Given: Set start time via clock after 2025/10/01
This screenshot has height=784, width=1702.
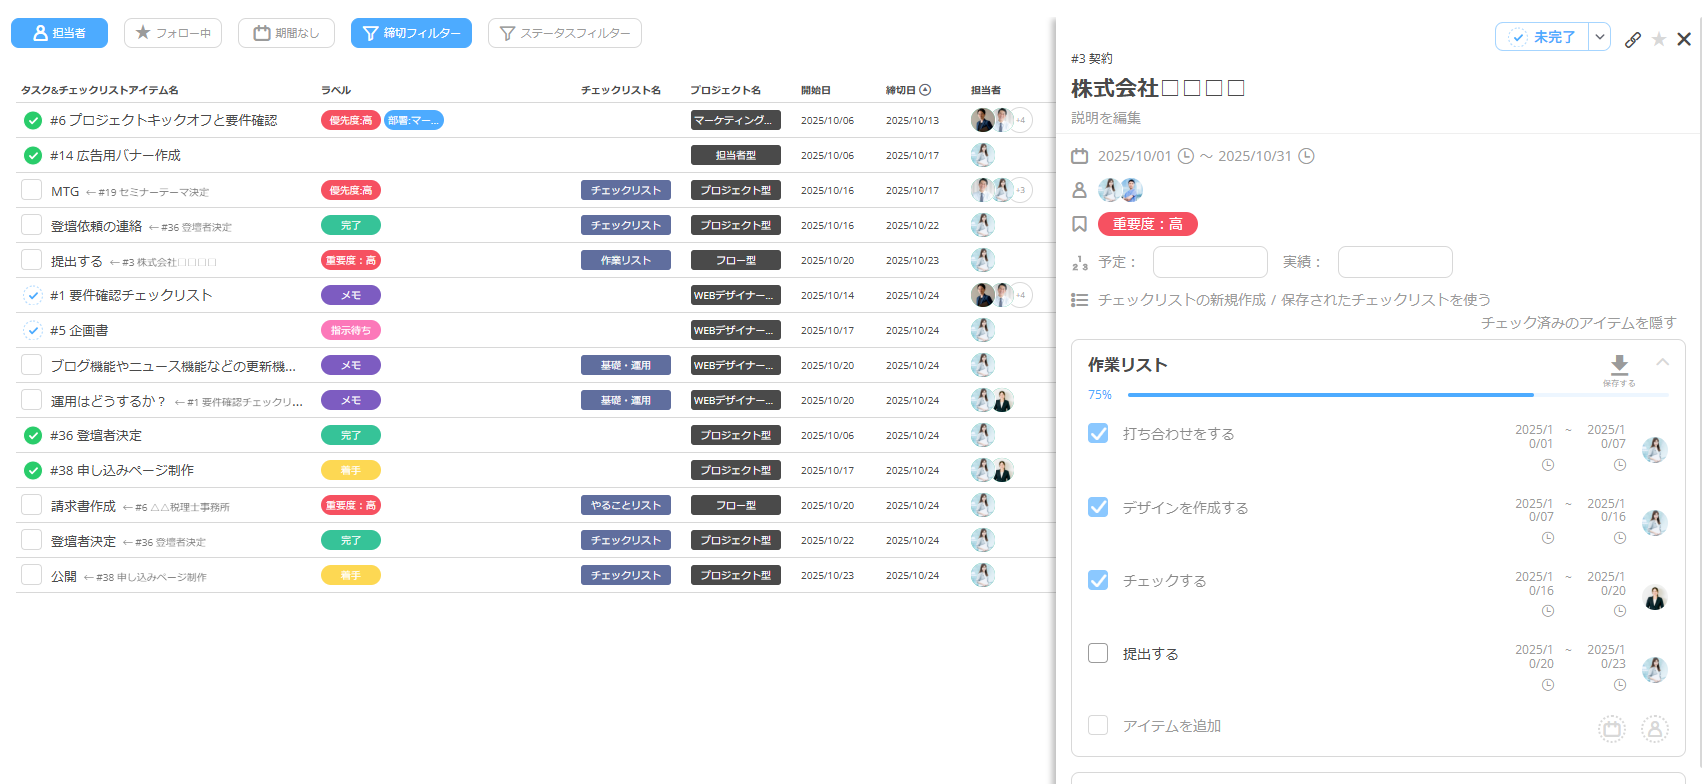Looking at the screenshot, I should [1186, 156].
